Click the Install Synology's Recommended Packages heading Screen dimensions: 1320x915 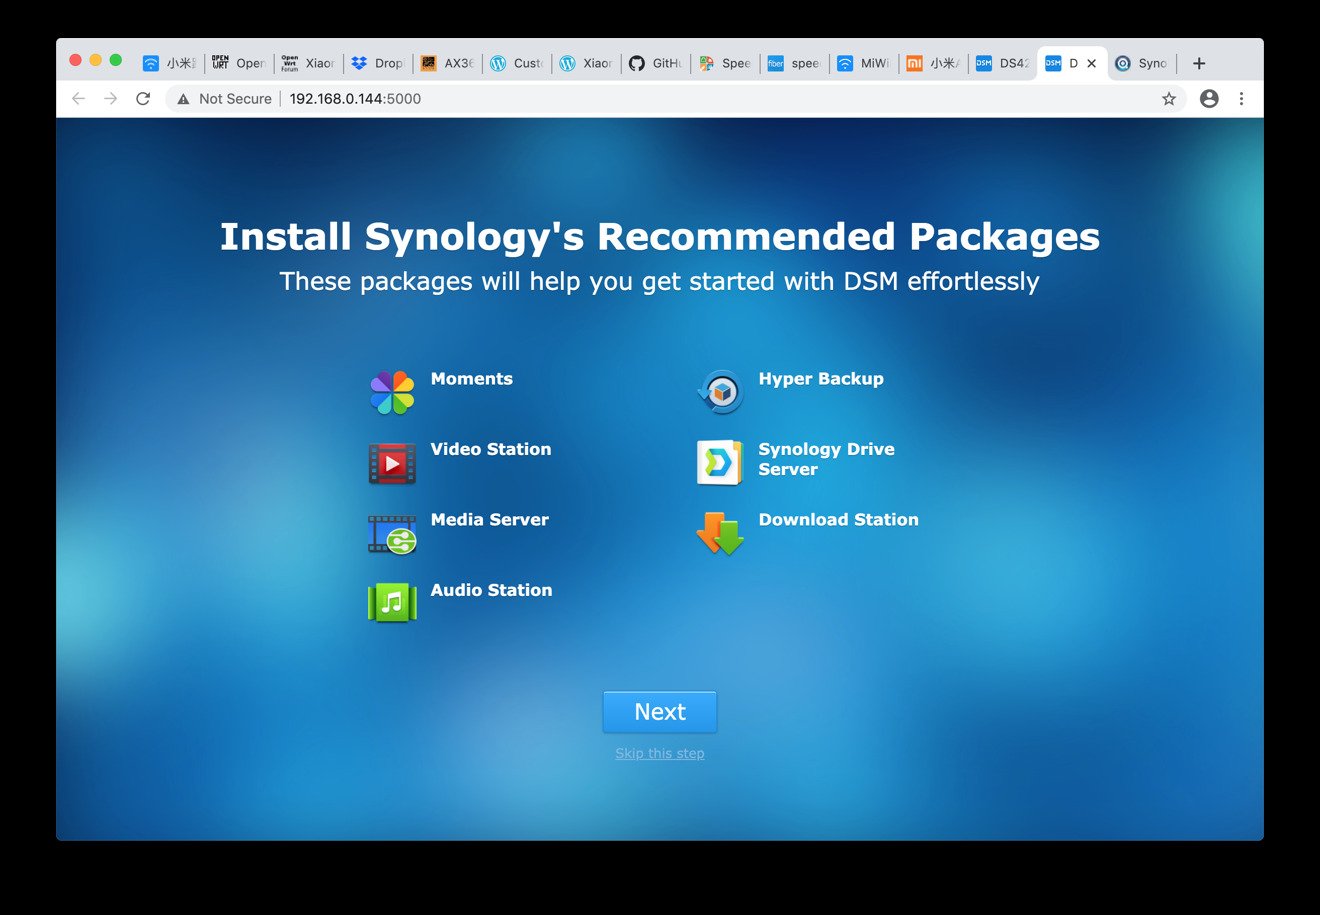click(x=660, y=237)
